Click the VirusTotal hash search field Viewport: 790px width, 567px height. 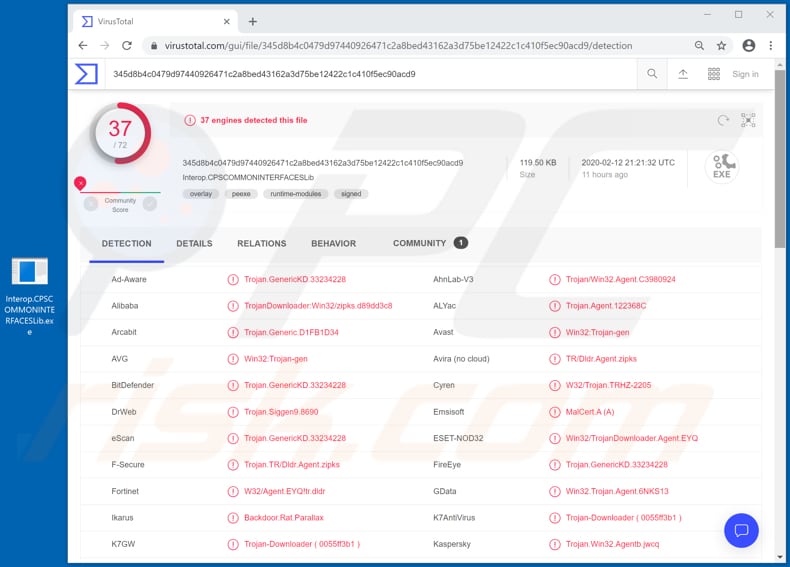pos(370,74)
